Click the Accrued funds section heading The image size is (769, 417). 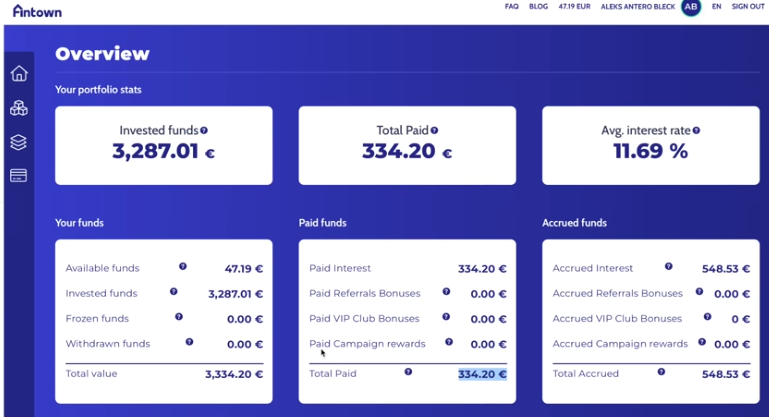(574, 223)
